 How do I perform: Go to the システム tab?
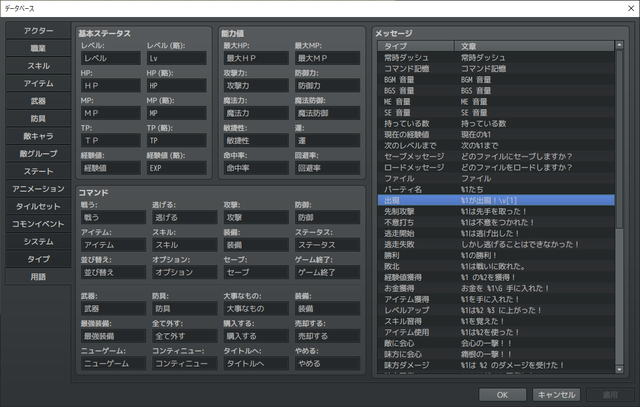[38, 242]
